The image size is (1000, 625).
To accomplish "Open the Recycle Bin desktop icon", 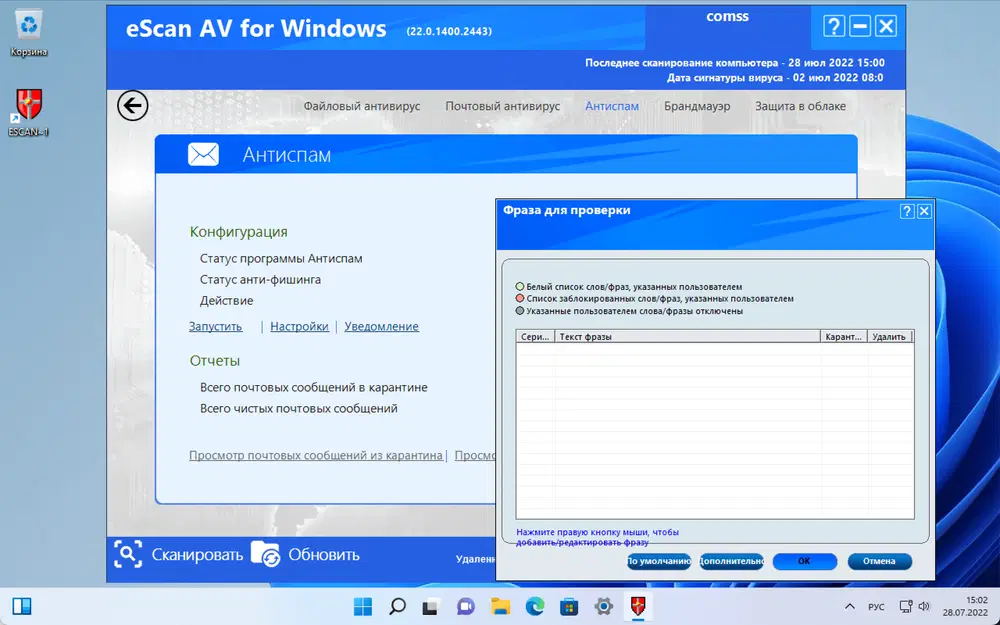I will click(29, 33).
